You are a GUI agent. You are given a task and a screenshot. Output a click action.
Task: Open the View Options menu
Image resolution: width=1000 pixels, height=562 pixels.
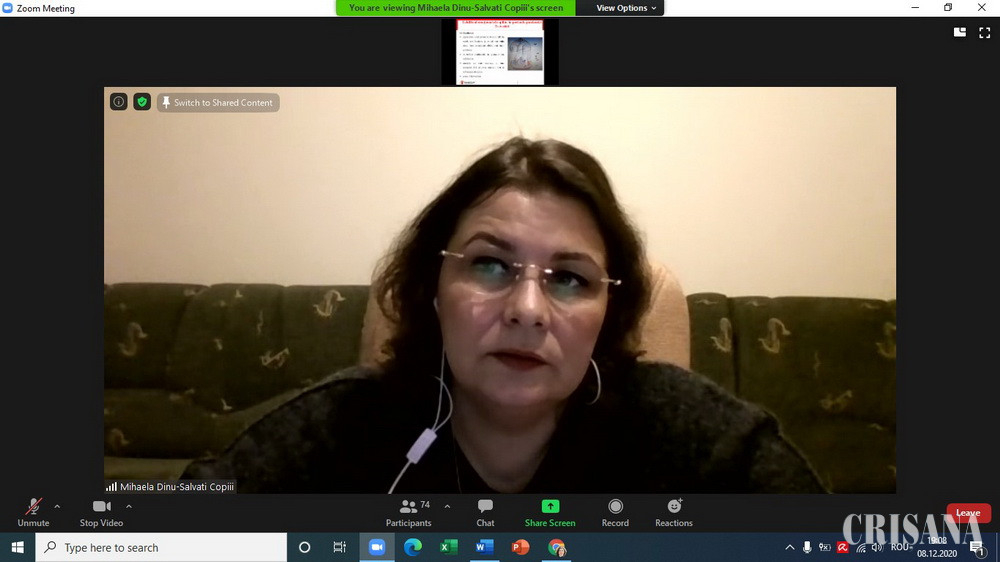click(626, 8)
